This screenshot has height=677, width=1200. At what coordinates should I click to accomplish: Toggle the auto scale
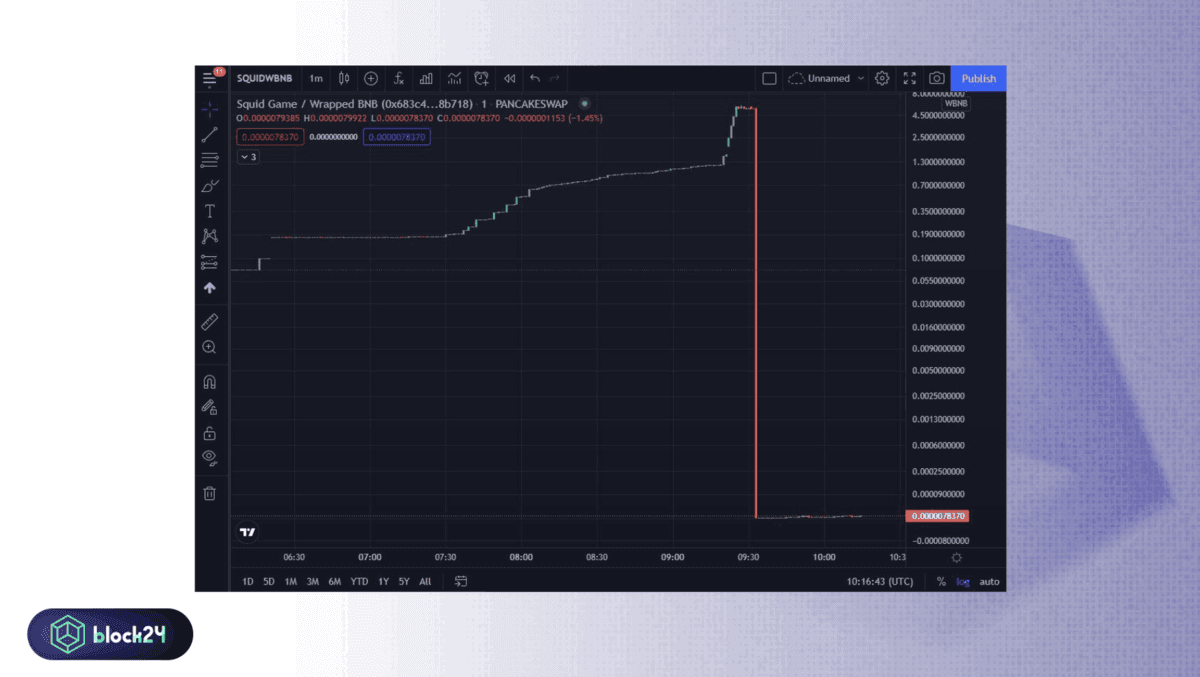(x=989, y=581)
